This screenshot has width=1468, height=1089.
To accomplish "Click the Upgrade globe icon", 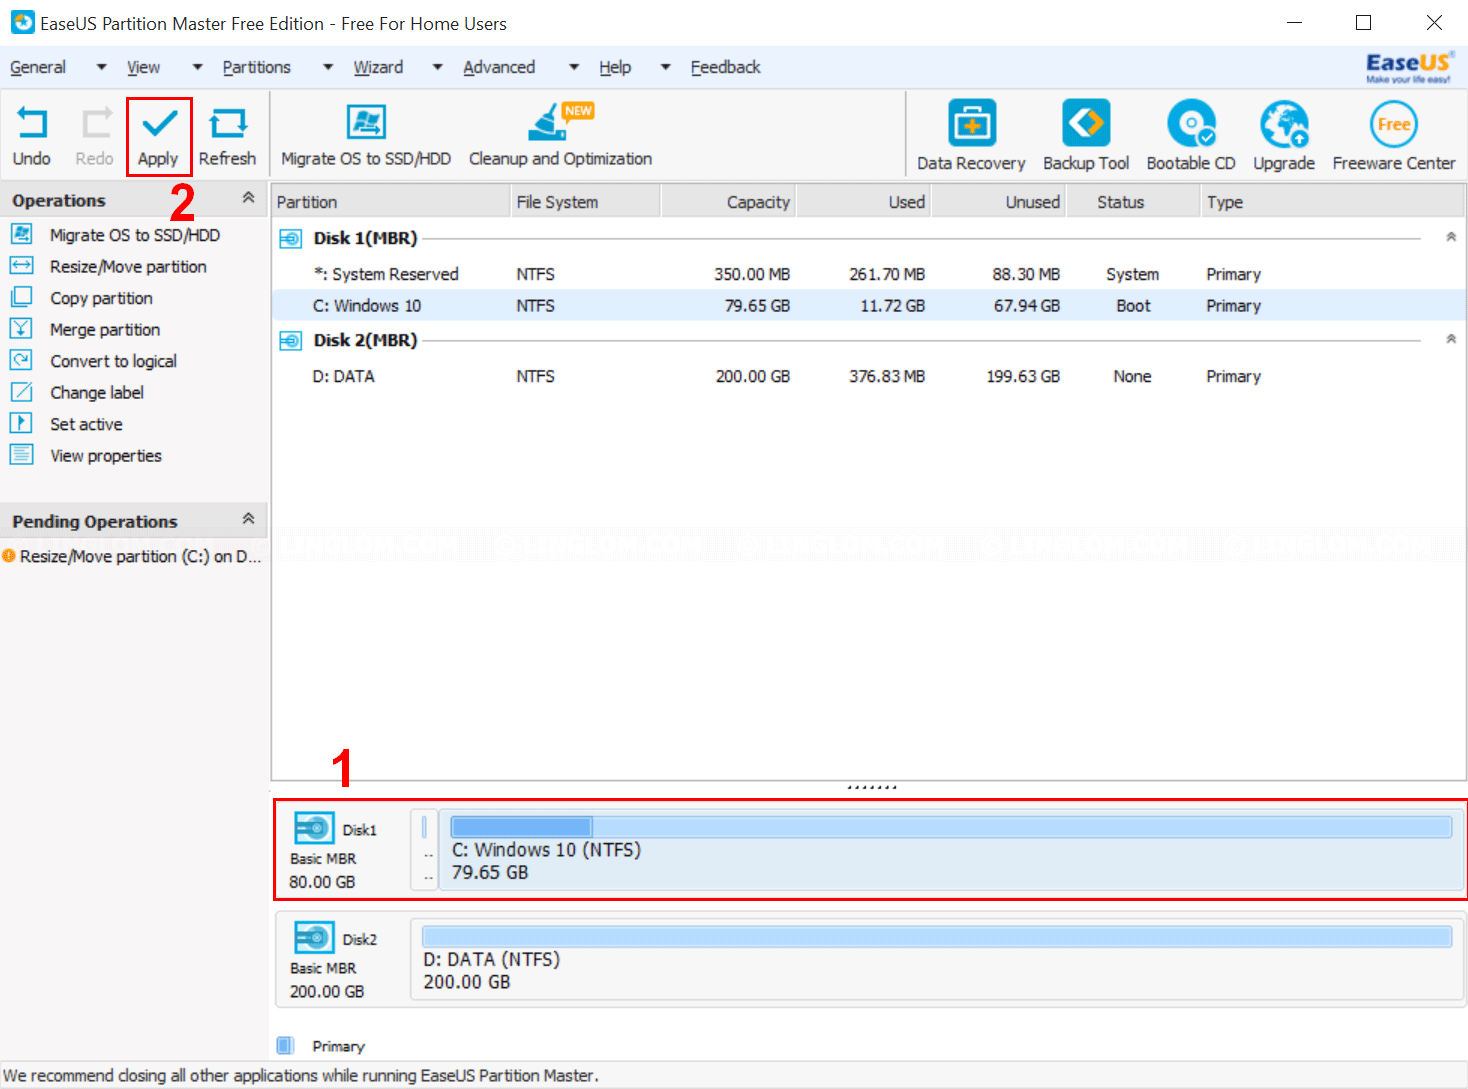I will point(1284,124).
